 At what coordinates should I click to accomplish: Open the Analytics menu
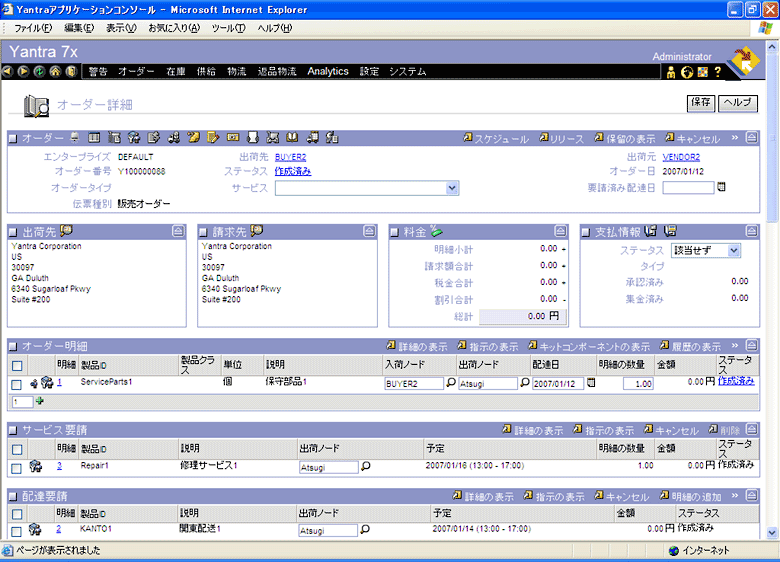coord(328,71)
